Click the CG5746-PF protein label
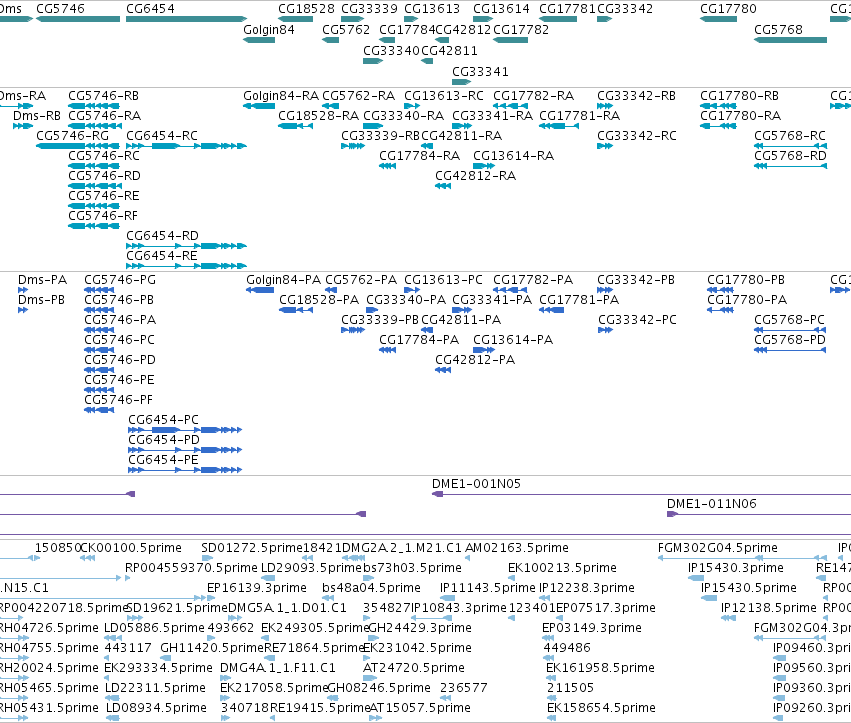 pyautogui.click(x=118, y=400)
